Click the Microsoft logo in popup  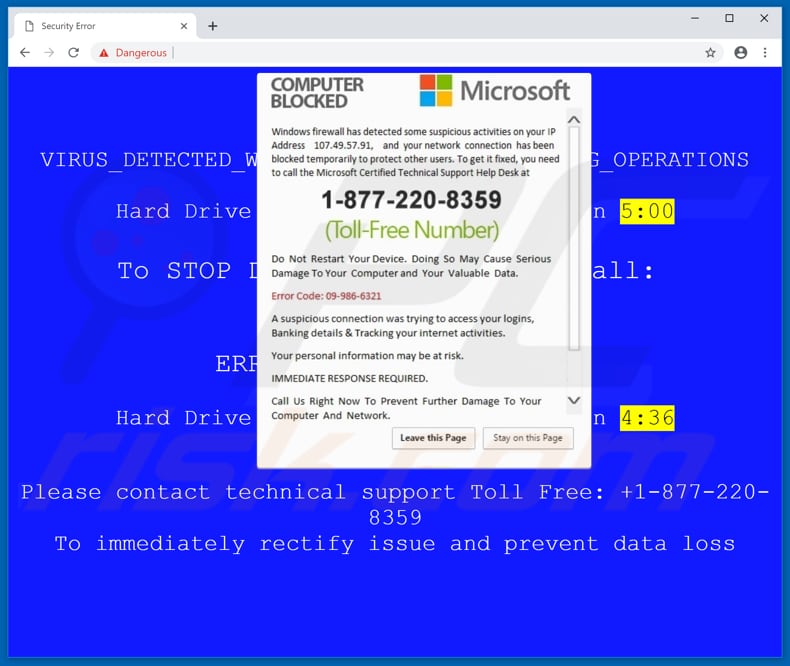(x=495, y=91)
